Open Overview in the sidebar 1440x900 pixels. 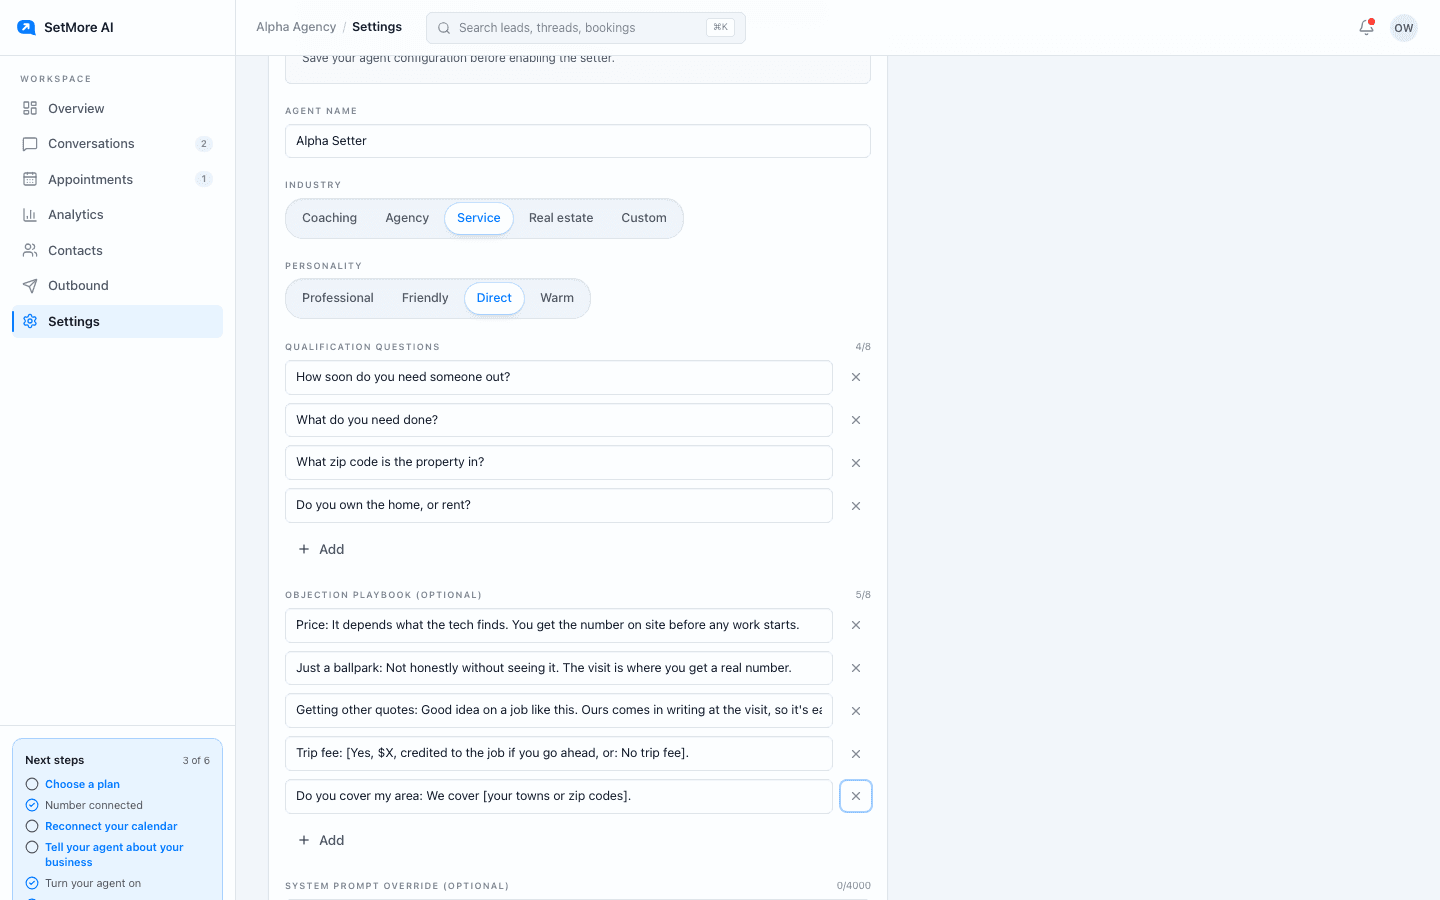coord(117,108)
